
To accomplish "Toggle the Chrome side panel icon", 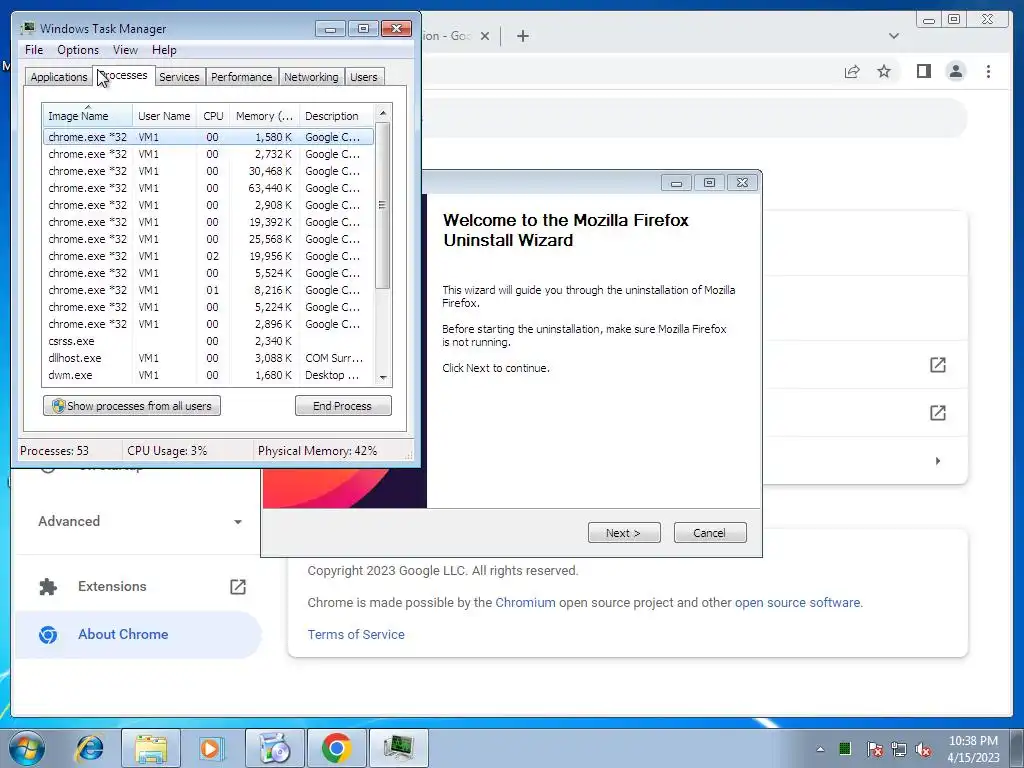I will coord(923,71).
